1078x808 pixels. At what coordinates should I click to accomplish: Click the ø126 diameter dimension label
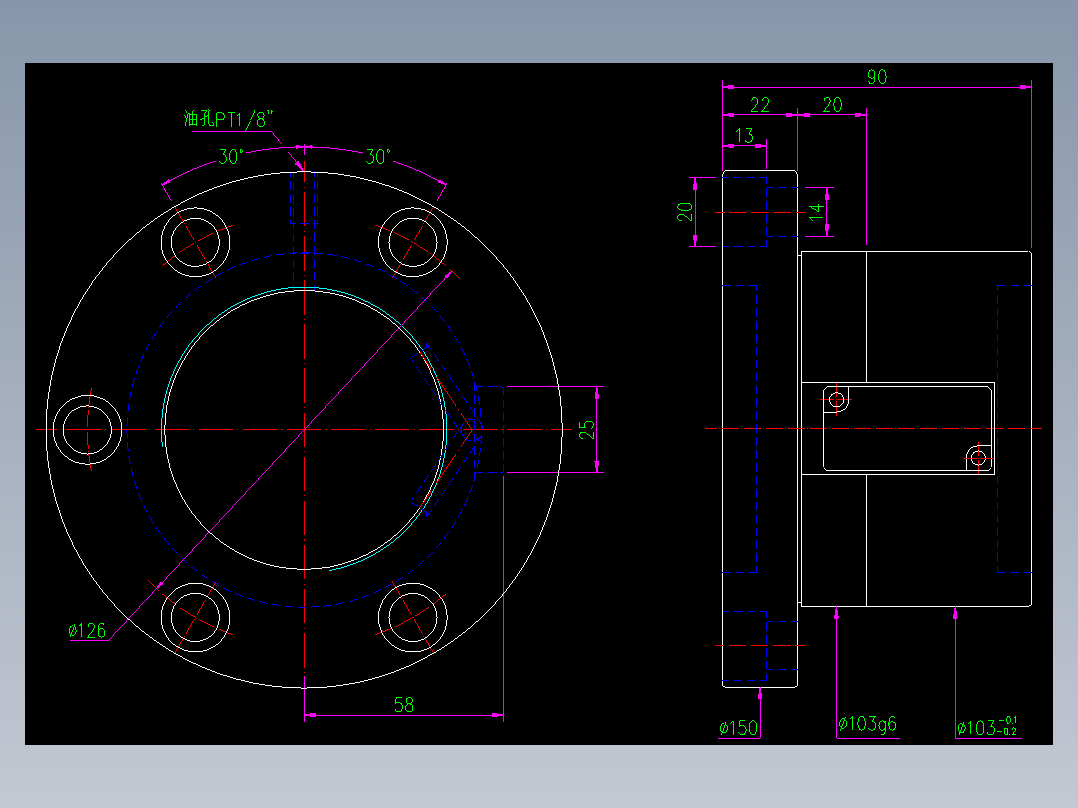point(87,631)
